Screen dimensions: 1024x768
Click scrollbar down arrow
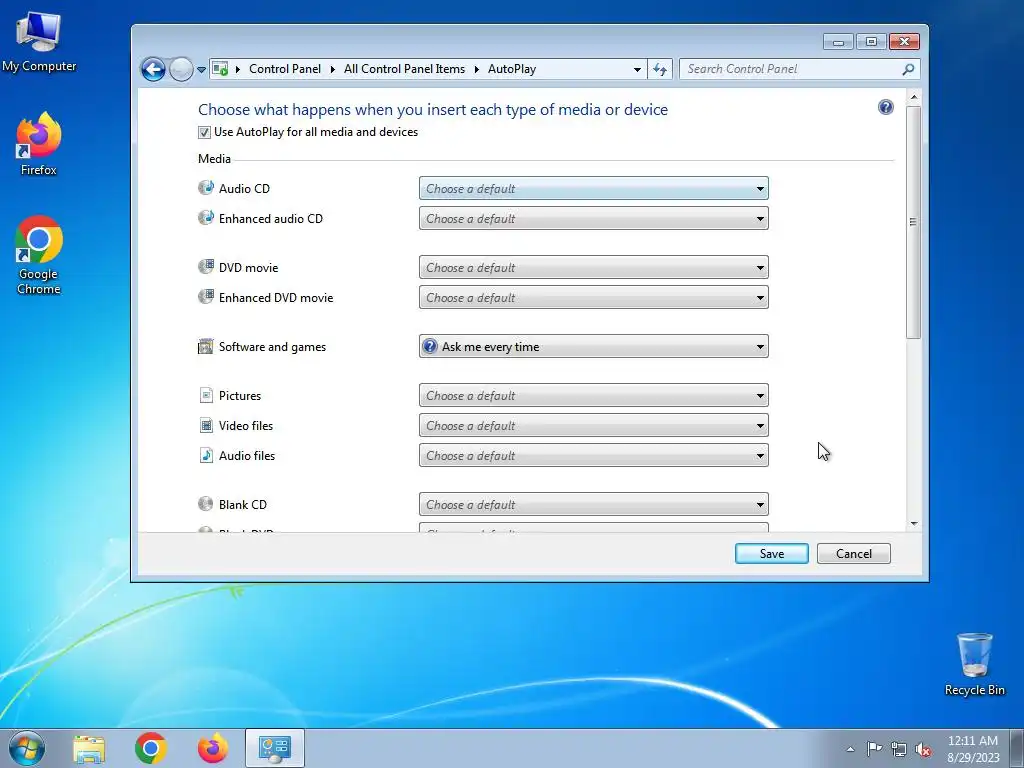(x=914, y=523)
